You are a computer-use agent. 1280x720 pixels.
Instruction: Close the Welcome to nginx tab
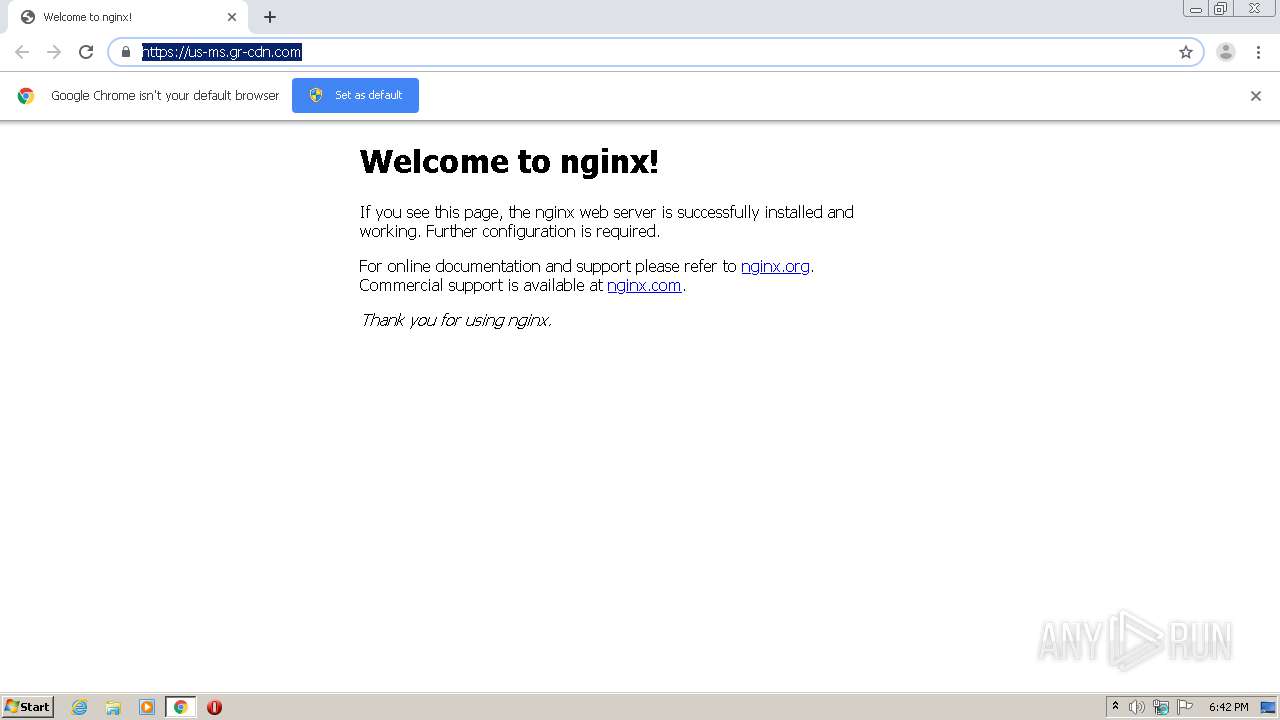point(232,17)
